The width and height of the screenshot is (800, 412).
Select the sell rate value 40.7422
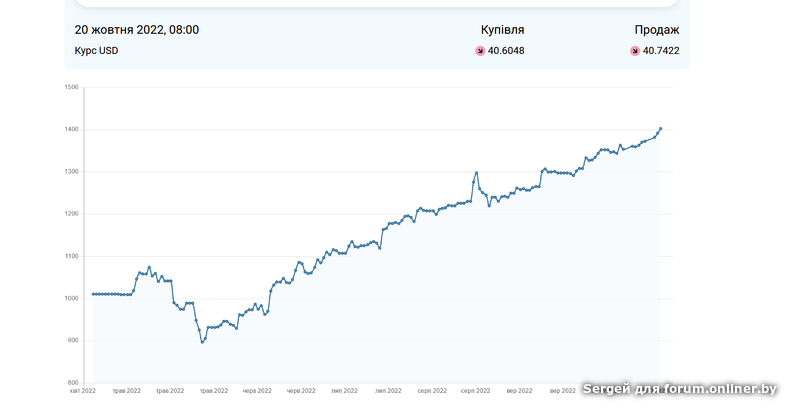(661, 51)
